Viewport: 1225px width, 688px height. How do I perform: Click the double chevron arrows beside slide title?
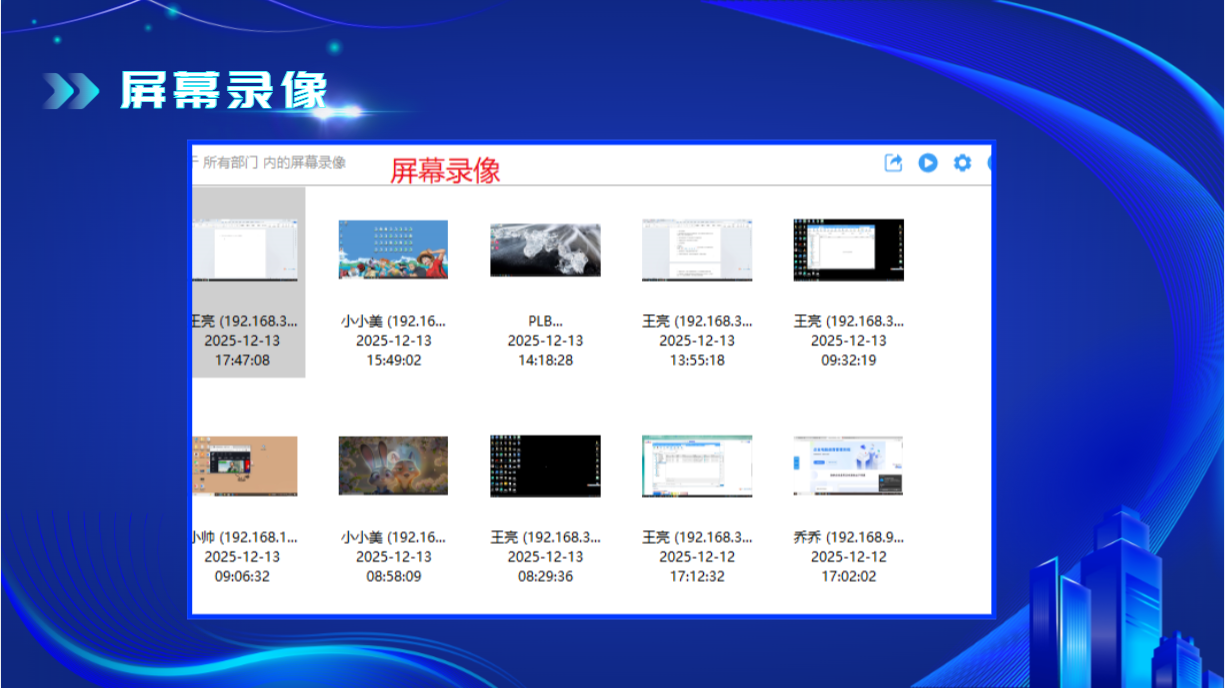coord(71,91)
